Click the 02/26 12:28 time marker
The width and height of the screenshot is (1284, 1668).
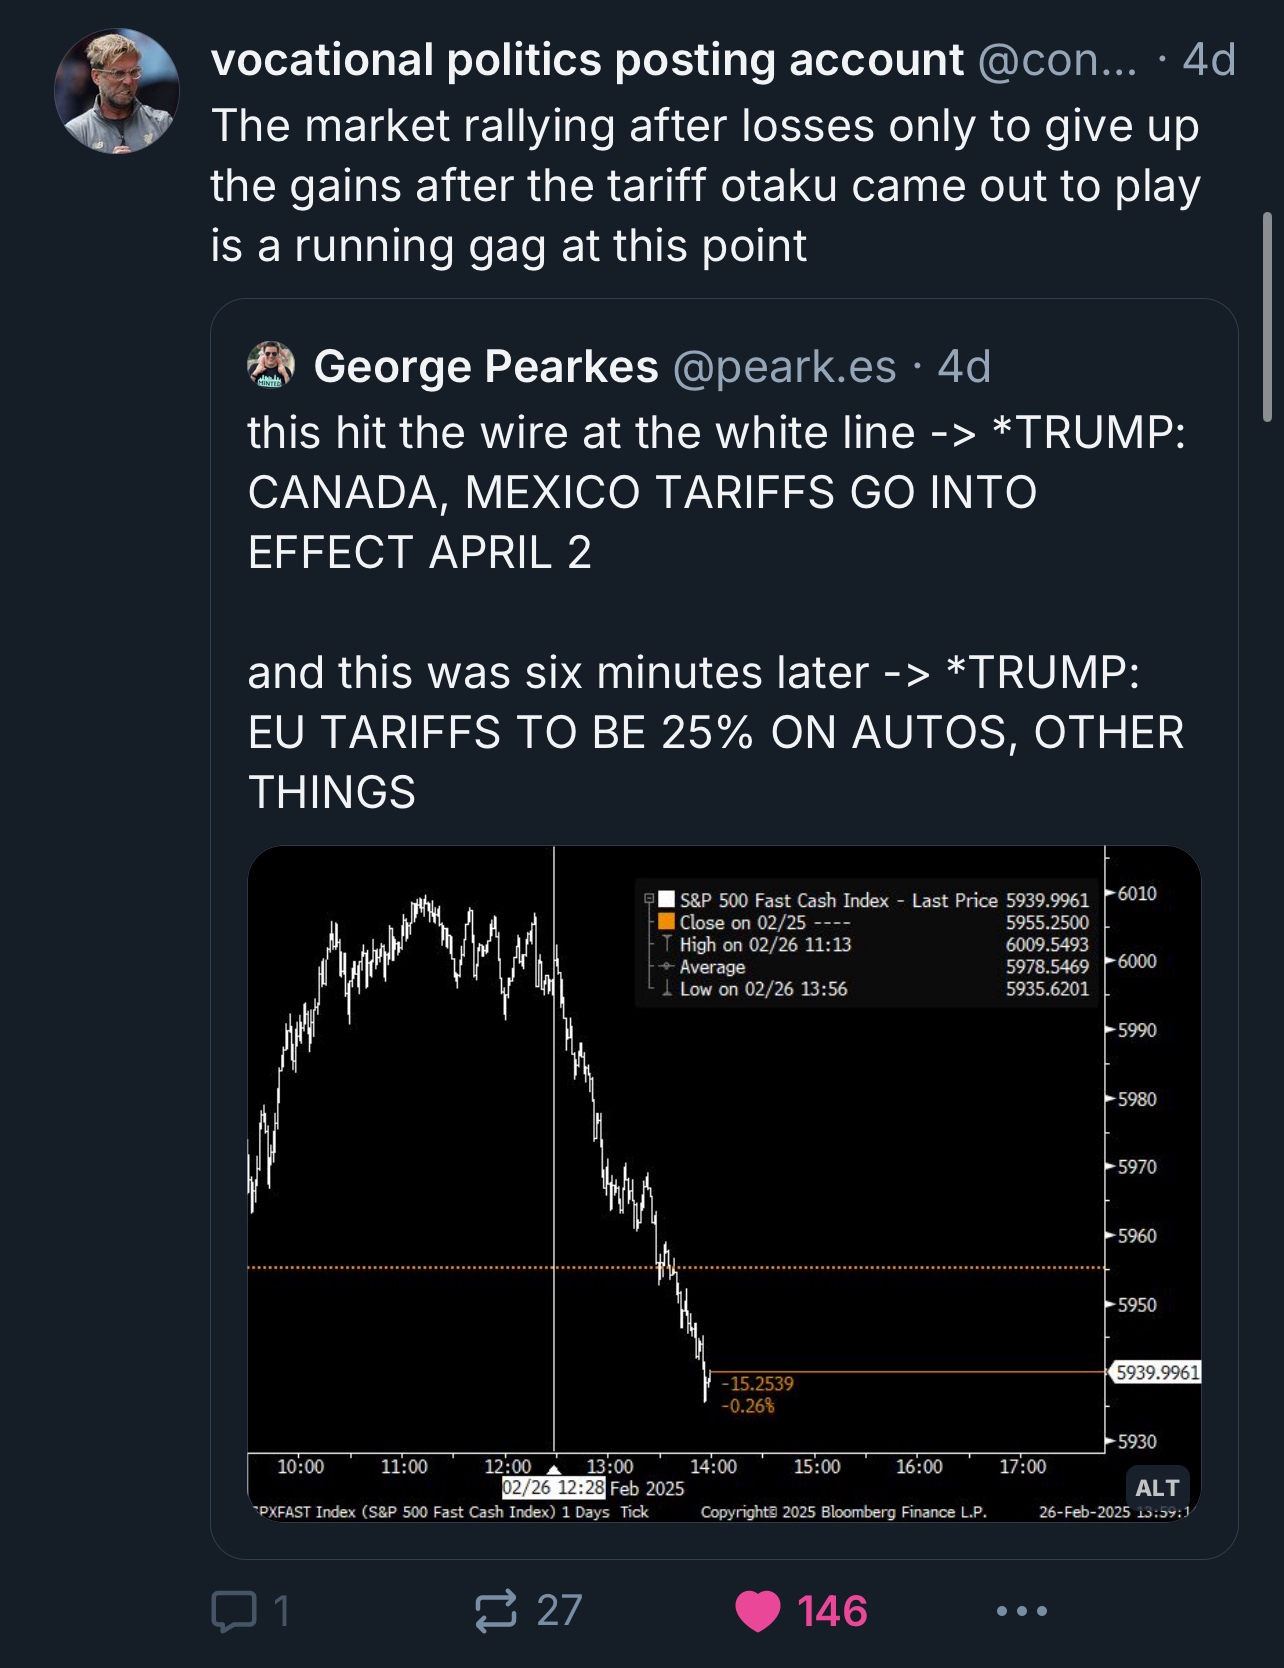(x=553, y=1487)
